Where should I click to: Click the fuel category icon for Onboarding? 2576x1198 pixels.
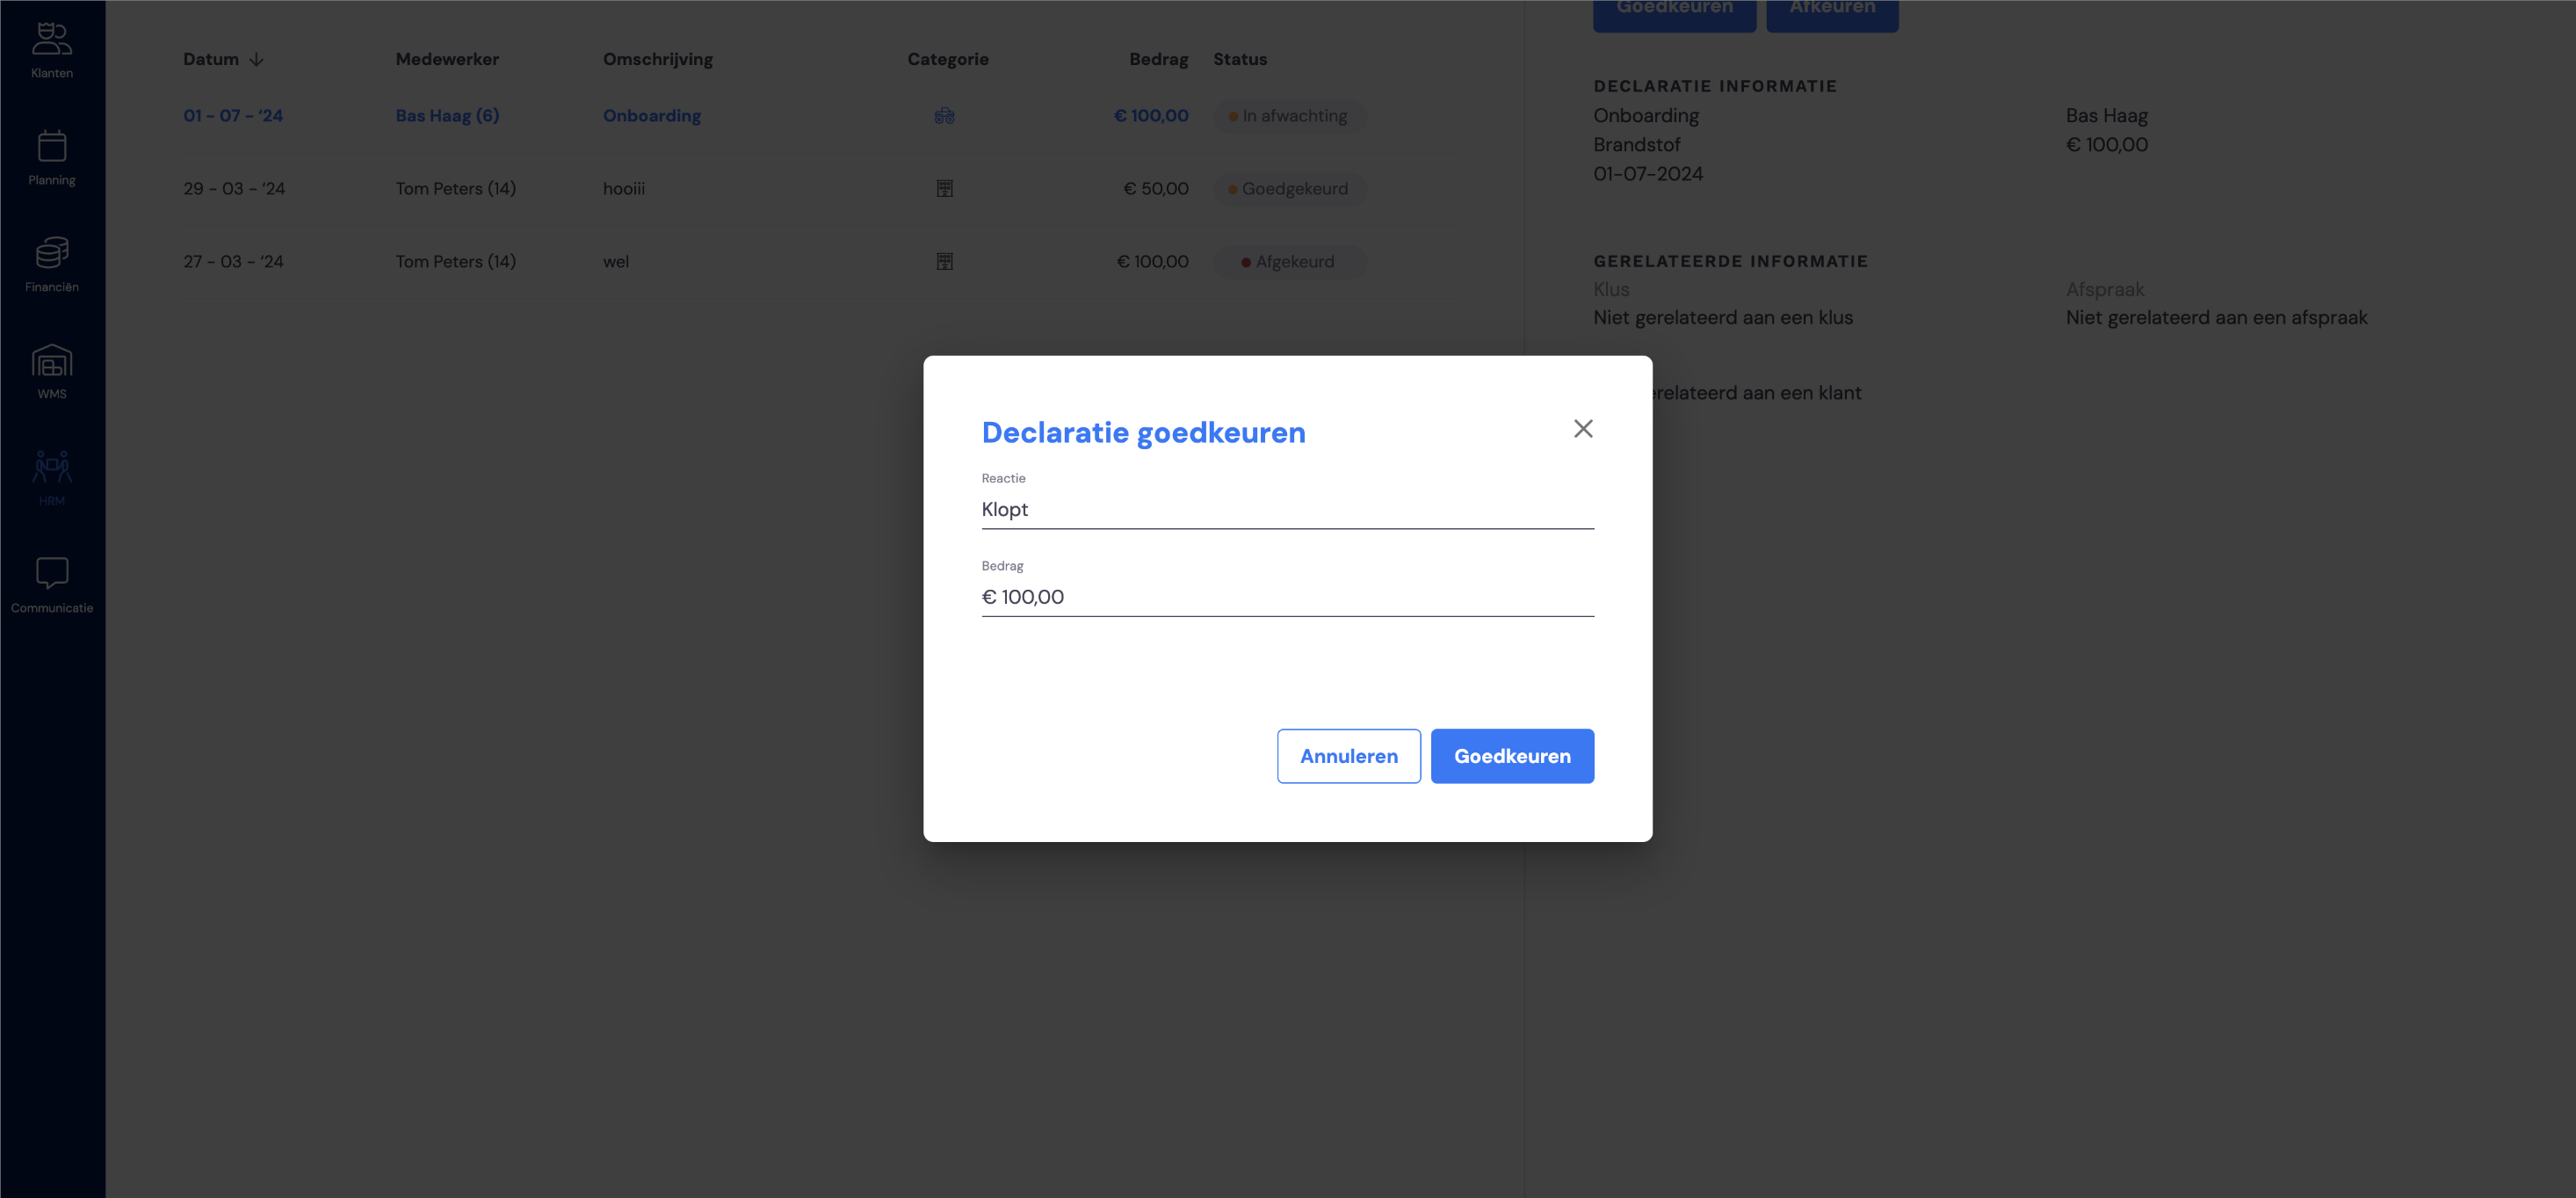[x=944, y=116]
